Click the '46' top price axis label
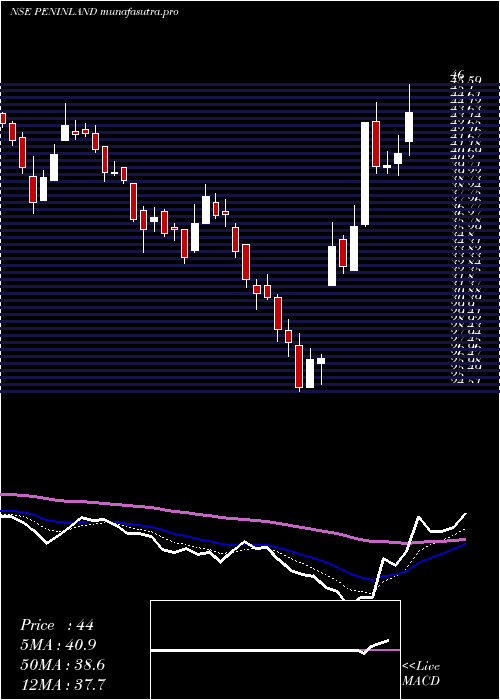The image size is (500, 700). [x=458, y=74]
